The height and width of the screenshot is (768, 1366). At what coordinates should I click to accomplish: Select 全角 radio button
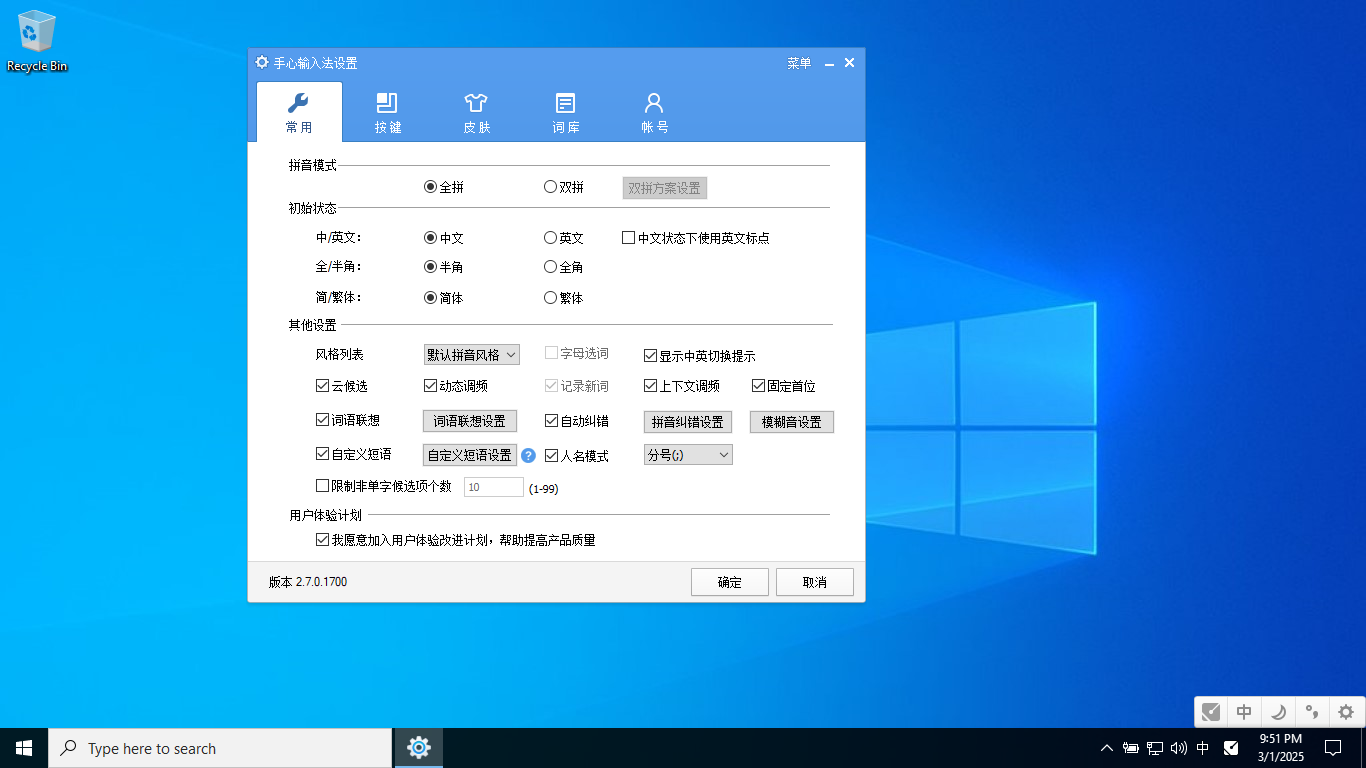[x=551, y=267]
